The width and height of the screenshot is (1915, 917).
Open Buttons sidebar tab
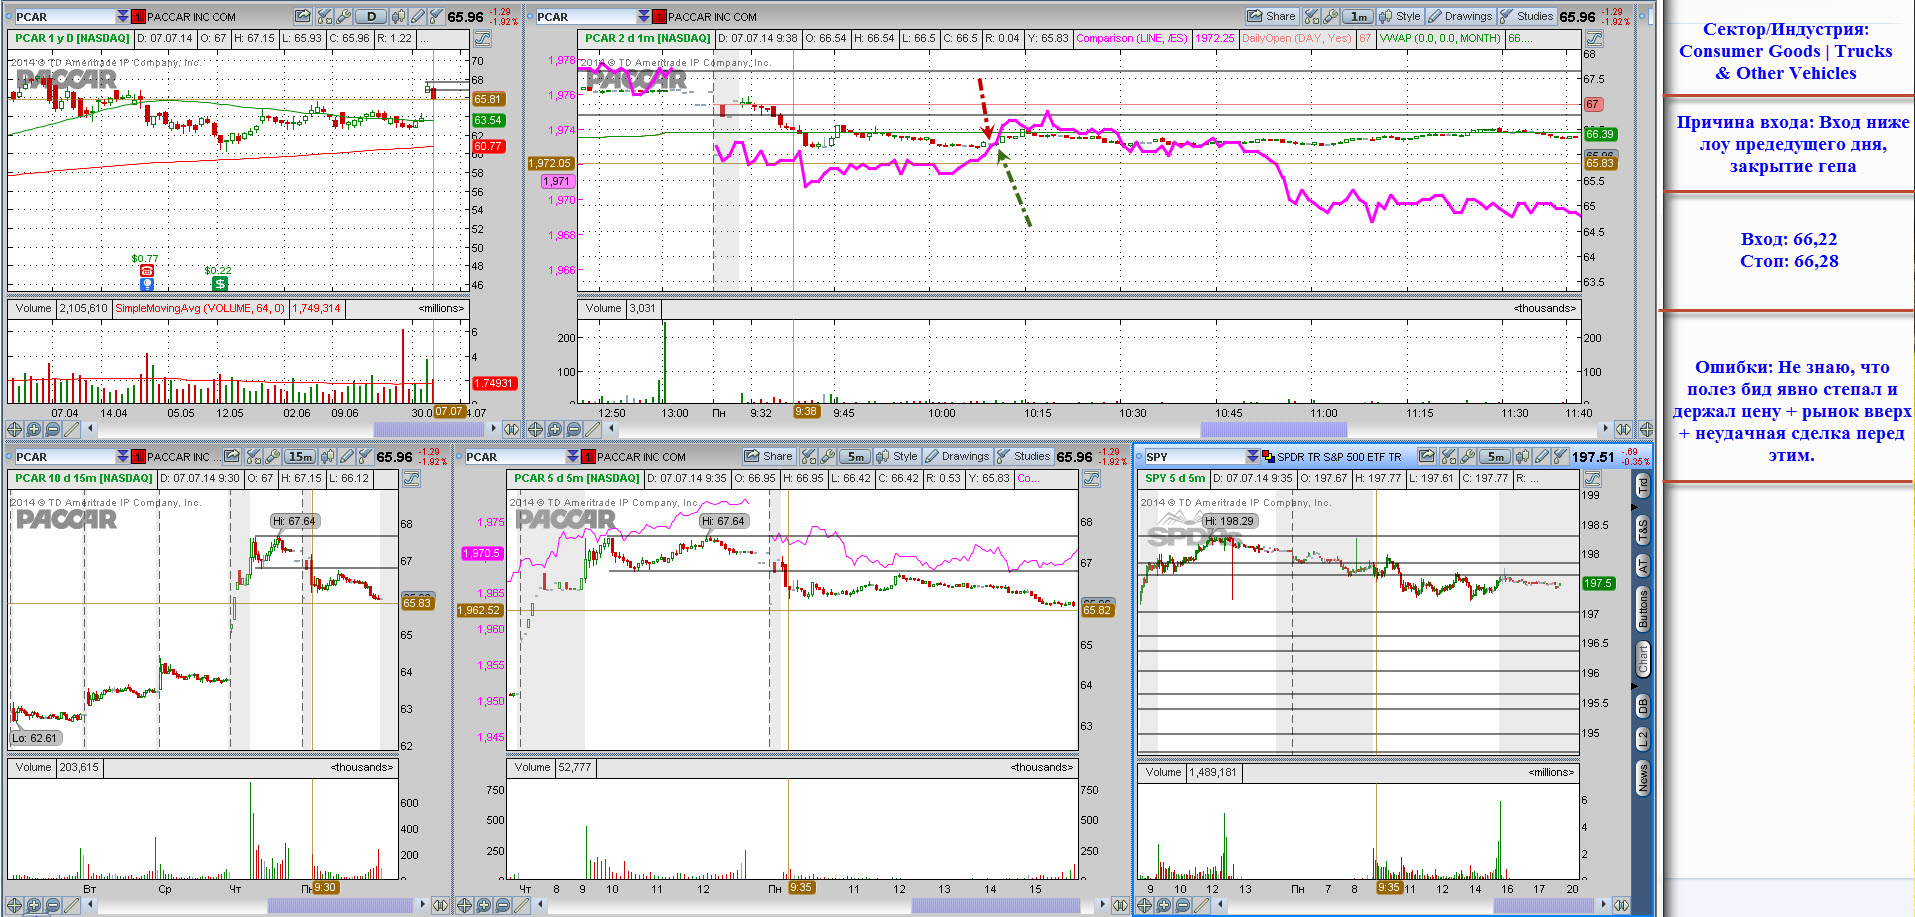pyautogui.click(x=1642, y=609)
